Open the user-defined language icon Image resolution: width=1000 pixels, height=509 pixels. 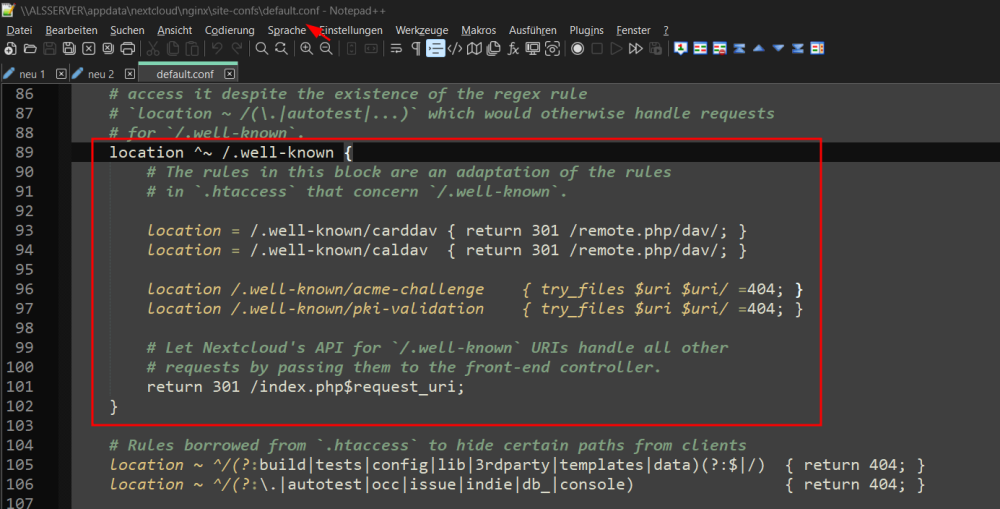point(455,48)
